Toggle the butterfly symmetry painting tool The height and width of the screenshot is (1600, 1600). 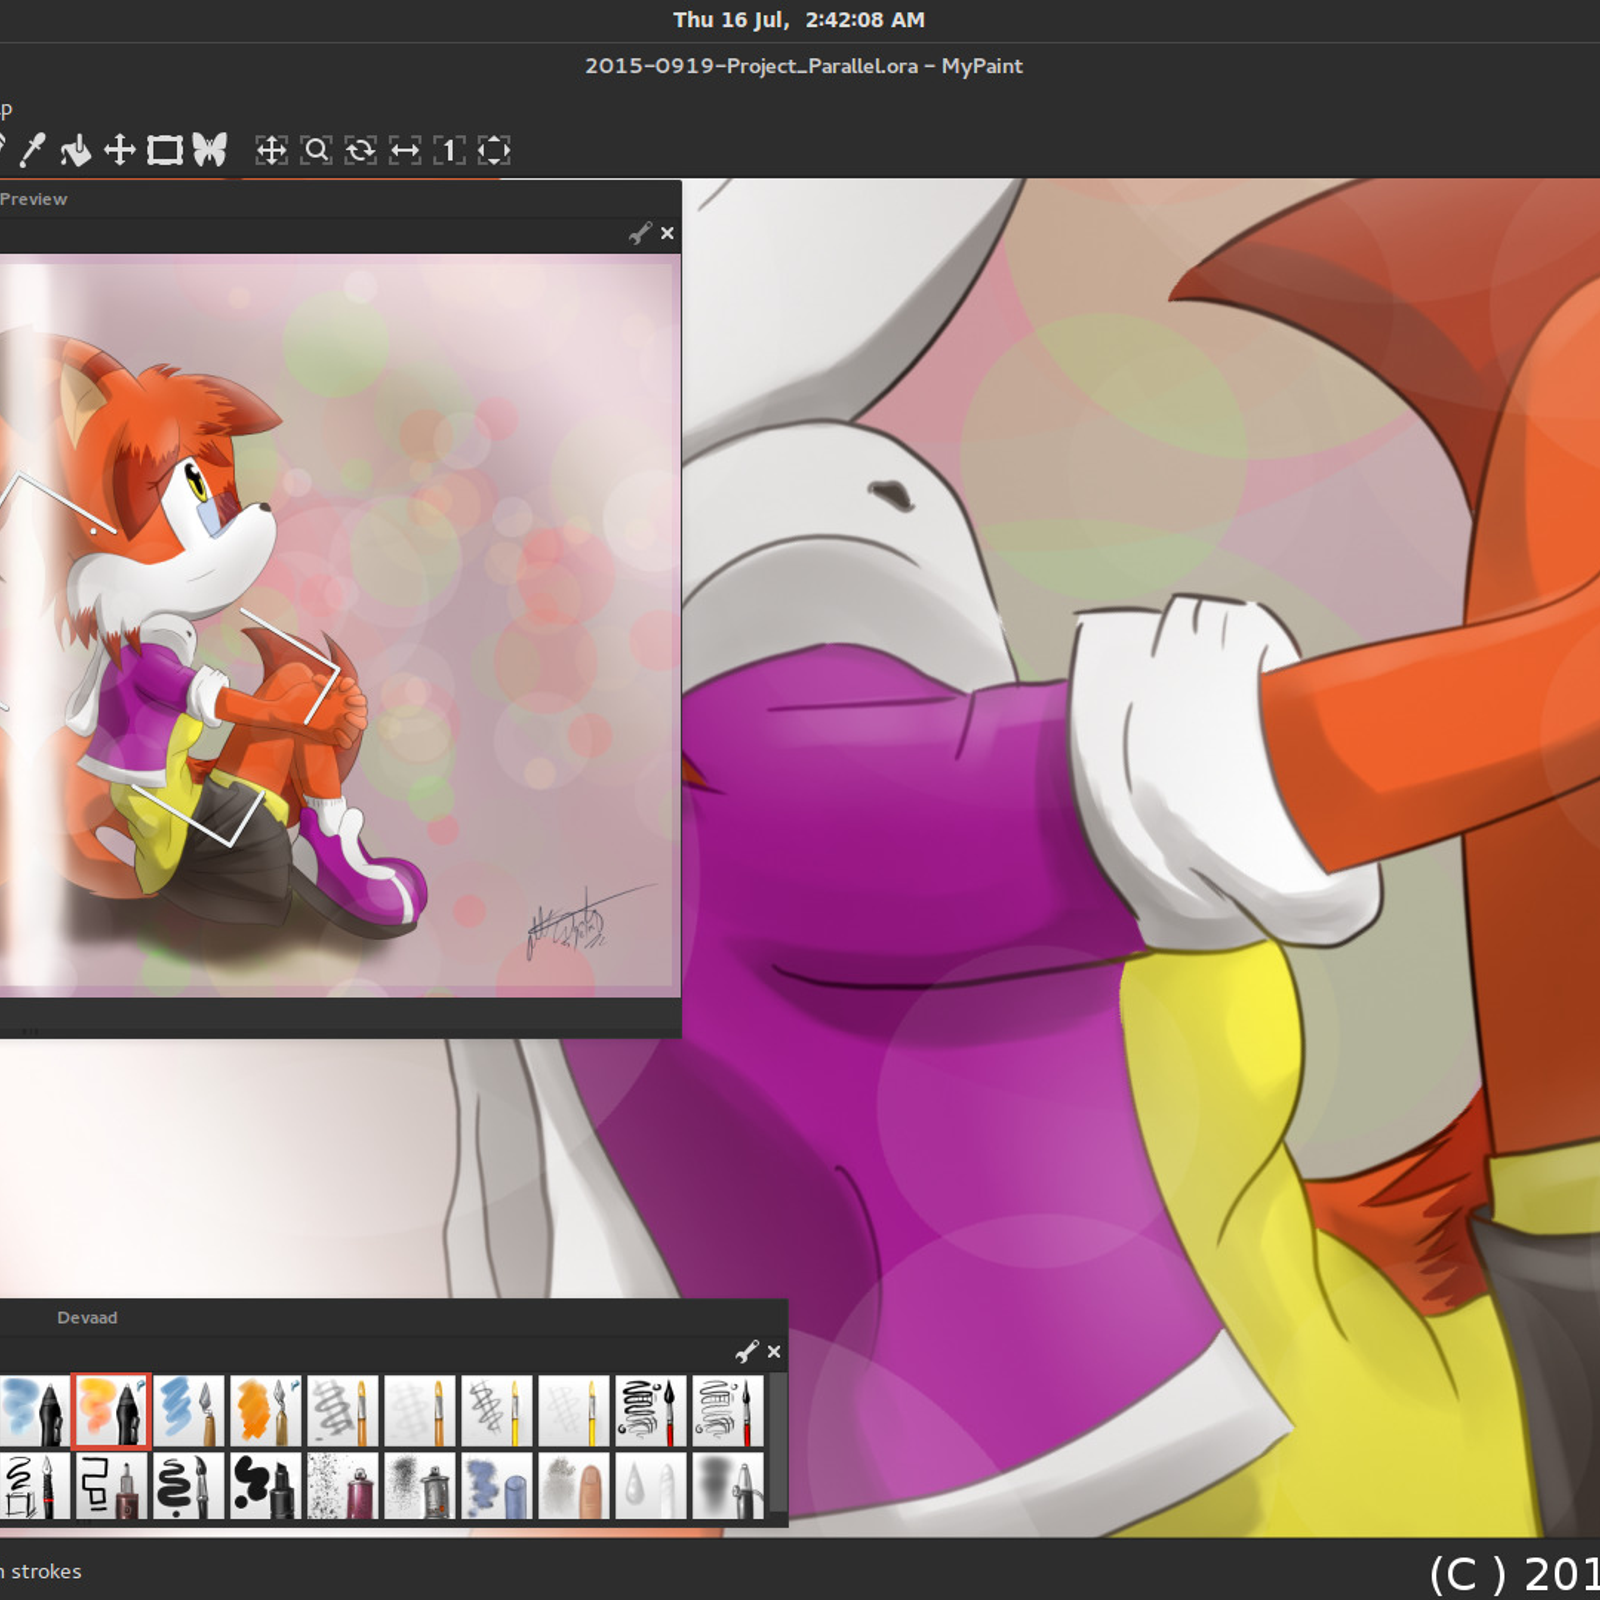point(210,150)
